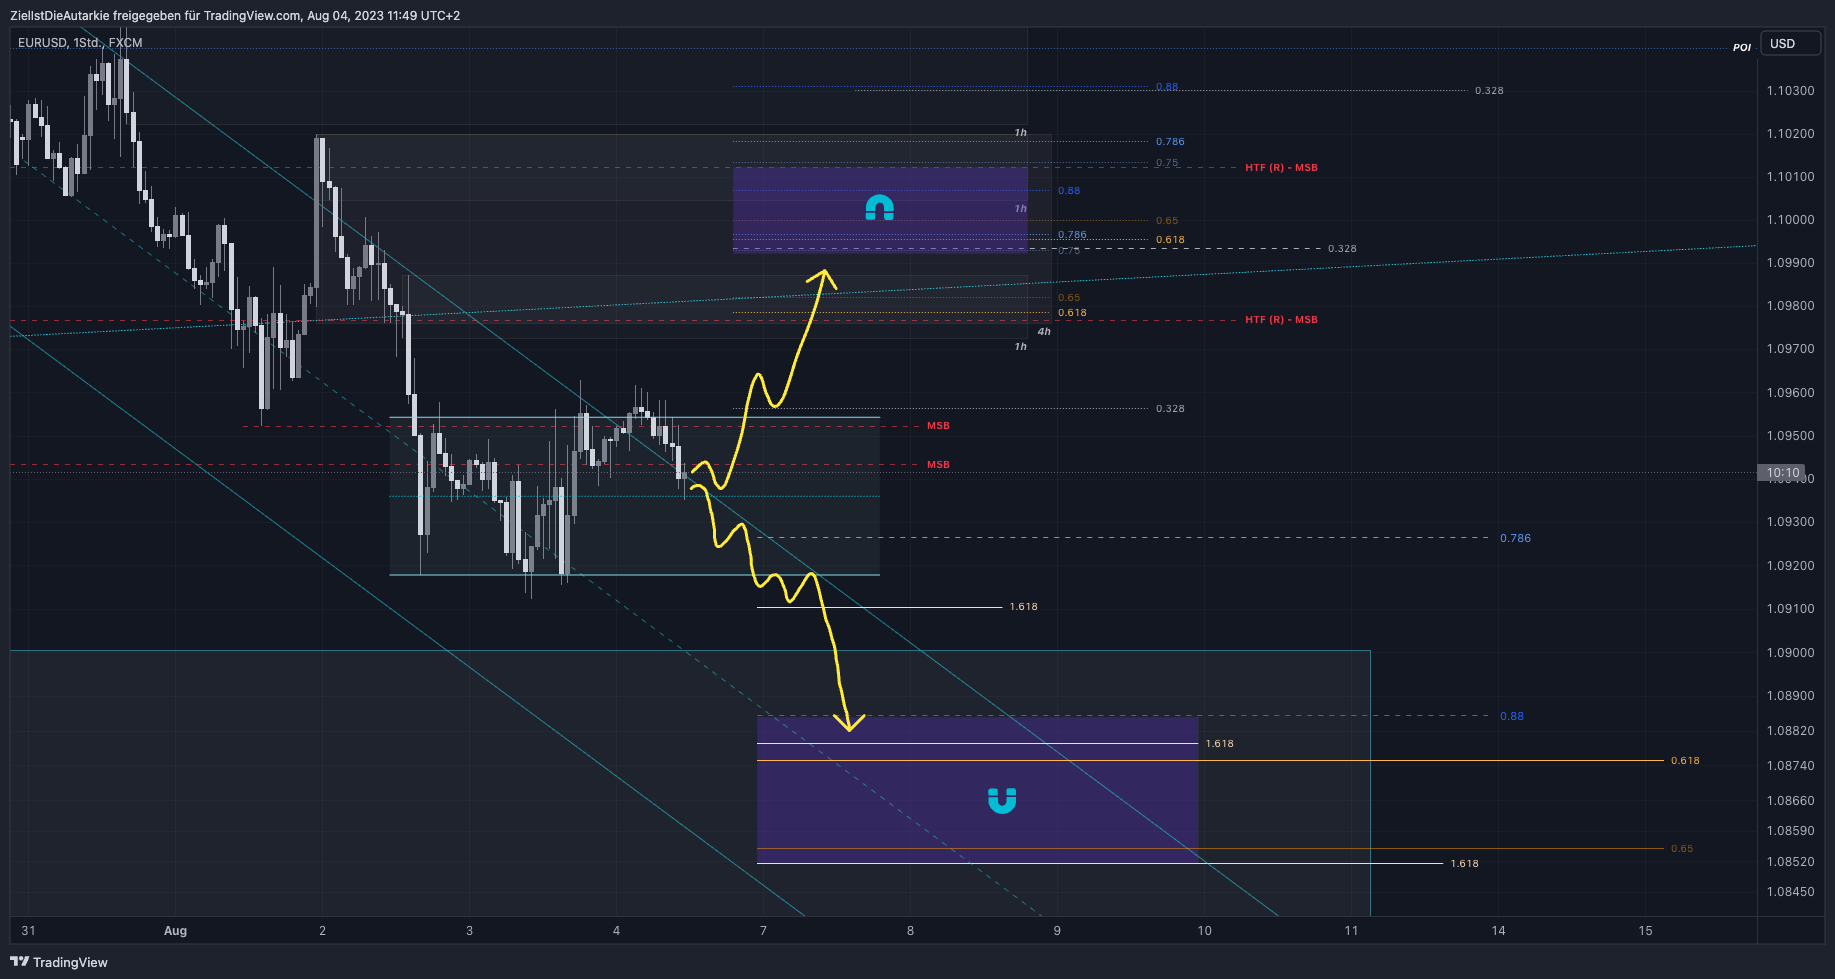
Task: Click the 1.08660 price axis label
Action: pyautogui.click(x=1790, y=801)
